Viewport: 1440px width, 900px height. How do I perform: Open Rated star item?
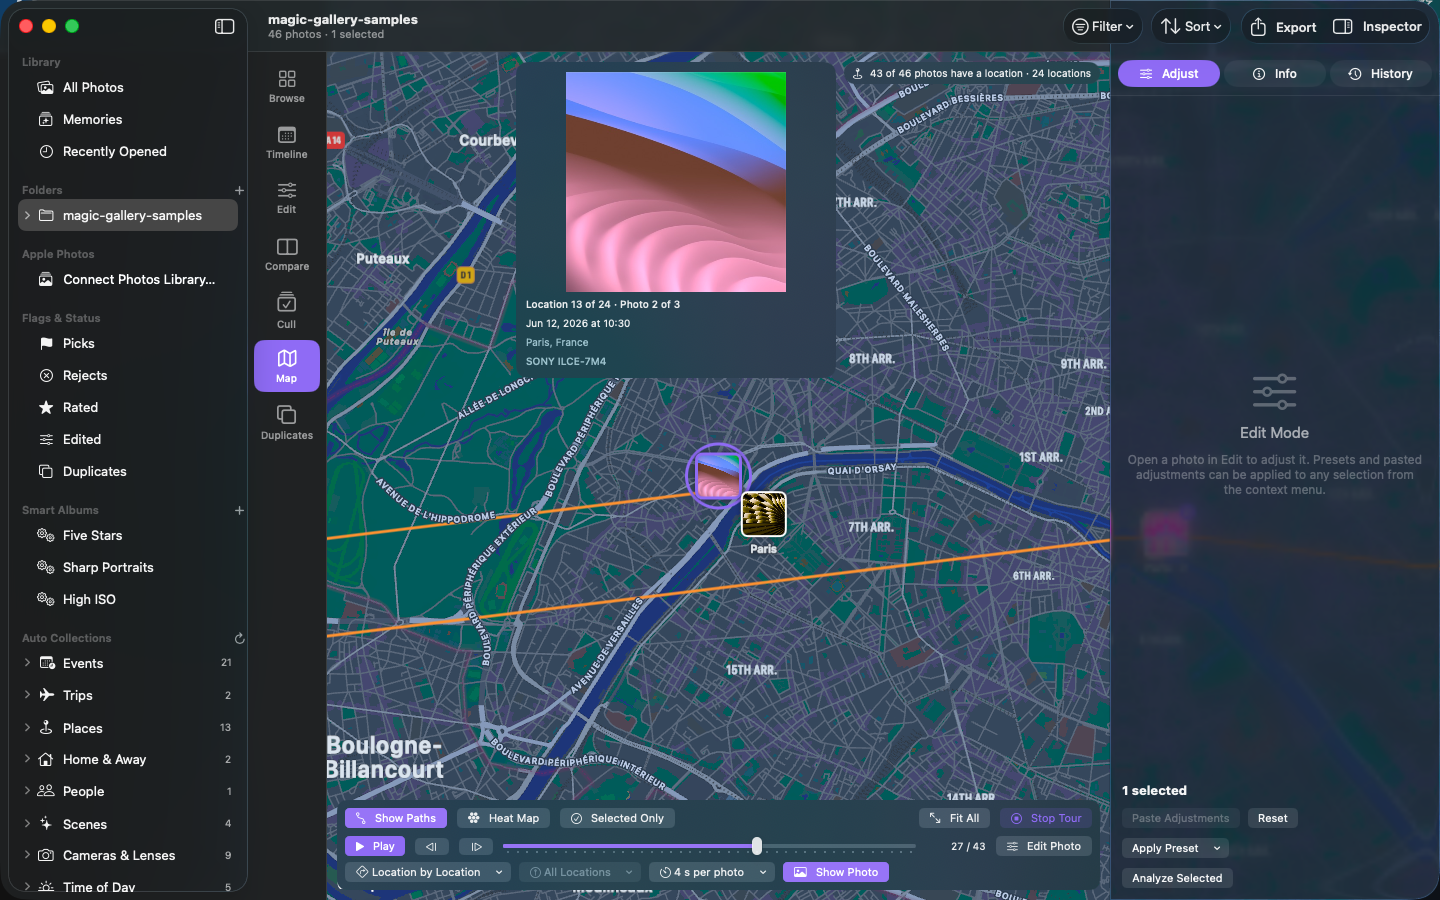coord(128,407)
